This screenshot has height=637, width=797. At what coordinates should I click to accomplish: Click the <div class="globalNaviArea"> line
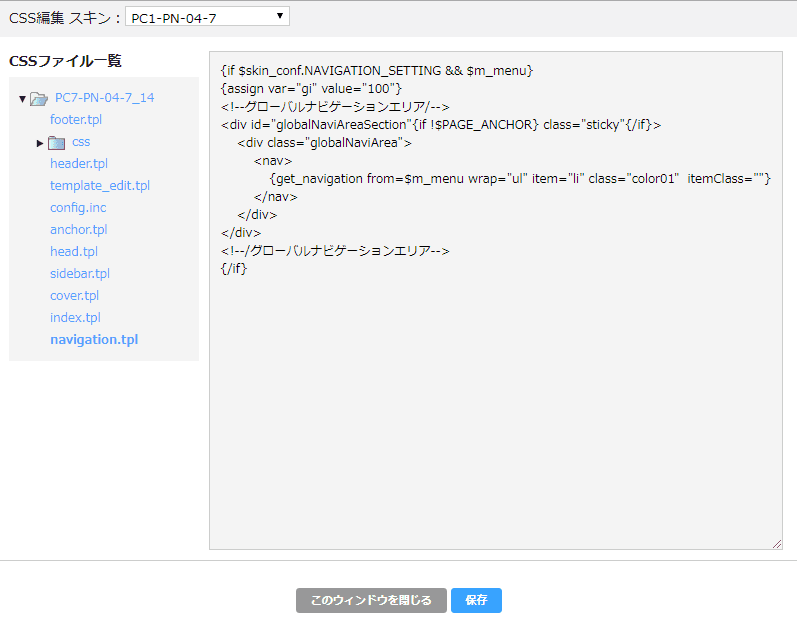[324, 143]
